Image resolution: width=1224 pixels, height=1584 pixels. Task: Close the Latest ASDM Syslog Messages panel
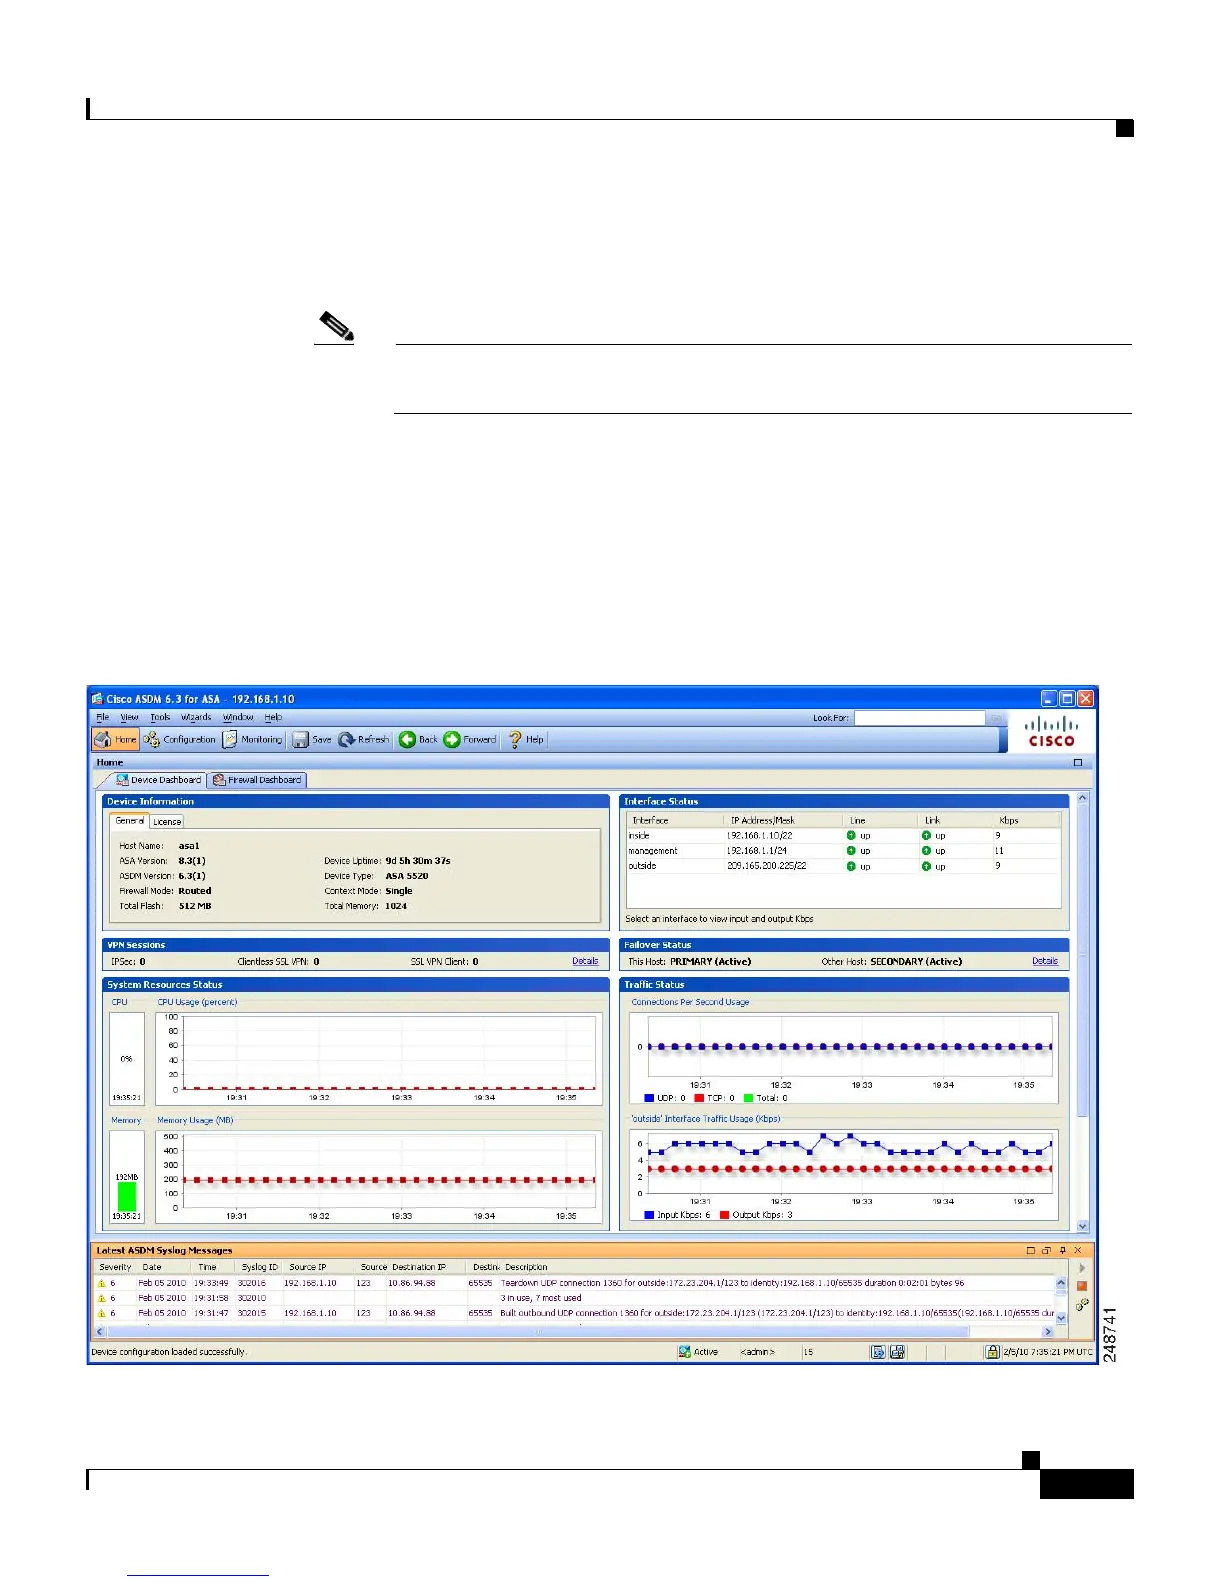click(x=1078, y=1251)
